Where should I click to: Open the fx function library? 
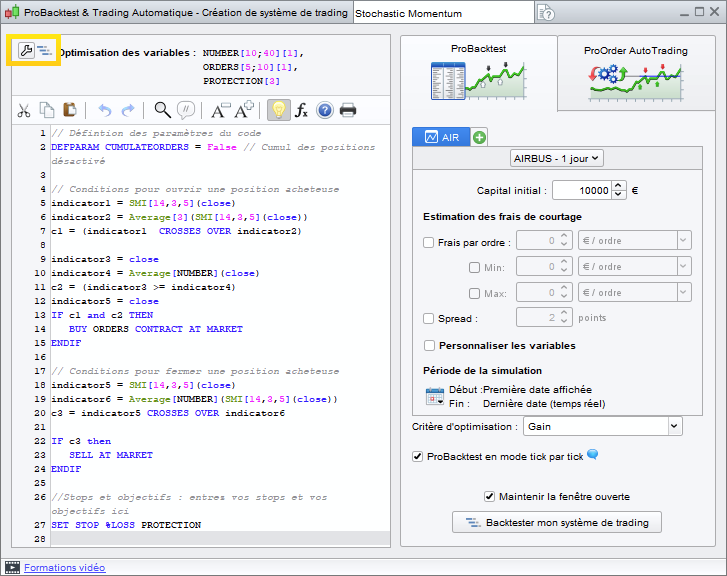(301, 110)
